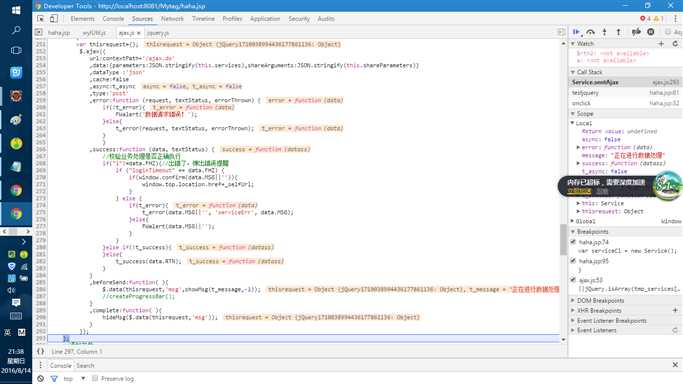
Task: Step out of current function
Action: click(x=618, y=32)
